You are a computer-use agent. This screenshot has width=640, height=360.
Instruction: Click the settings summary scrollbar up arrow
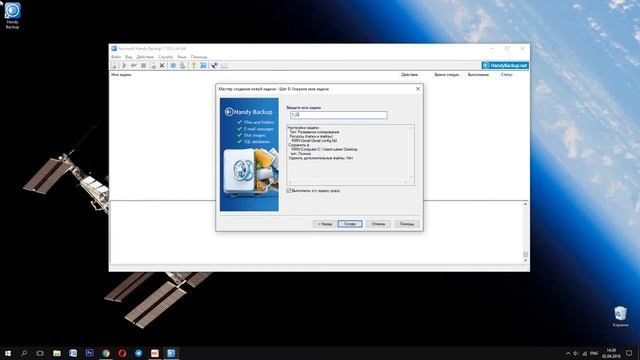[411, 128]
